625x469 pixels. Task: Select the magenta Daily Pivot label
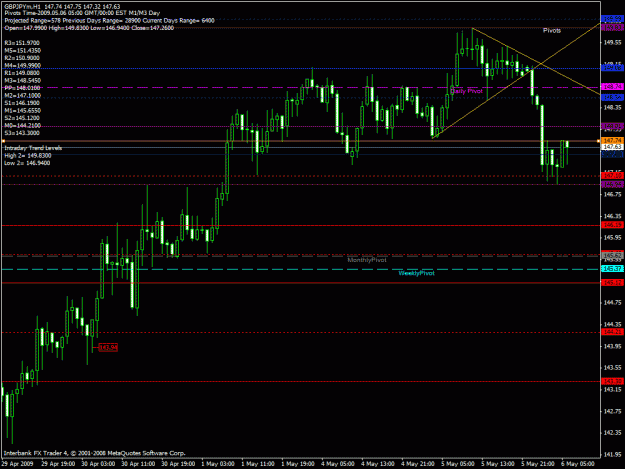(466, 91)
